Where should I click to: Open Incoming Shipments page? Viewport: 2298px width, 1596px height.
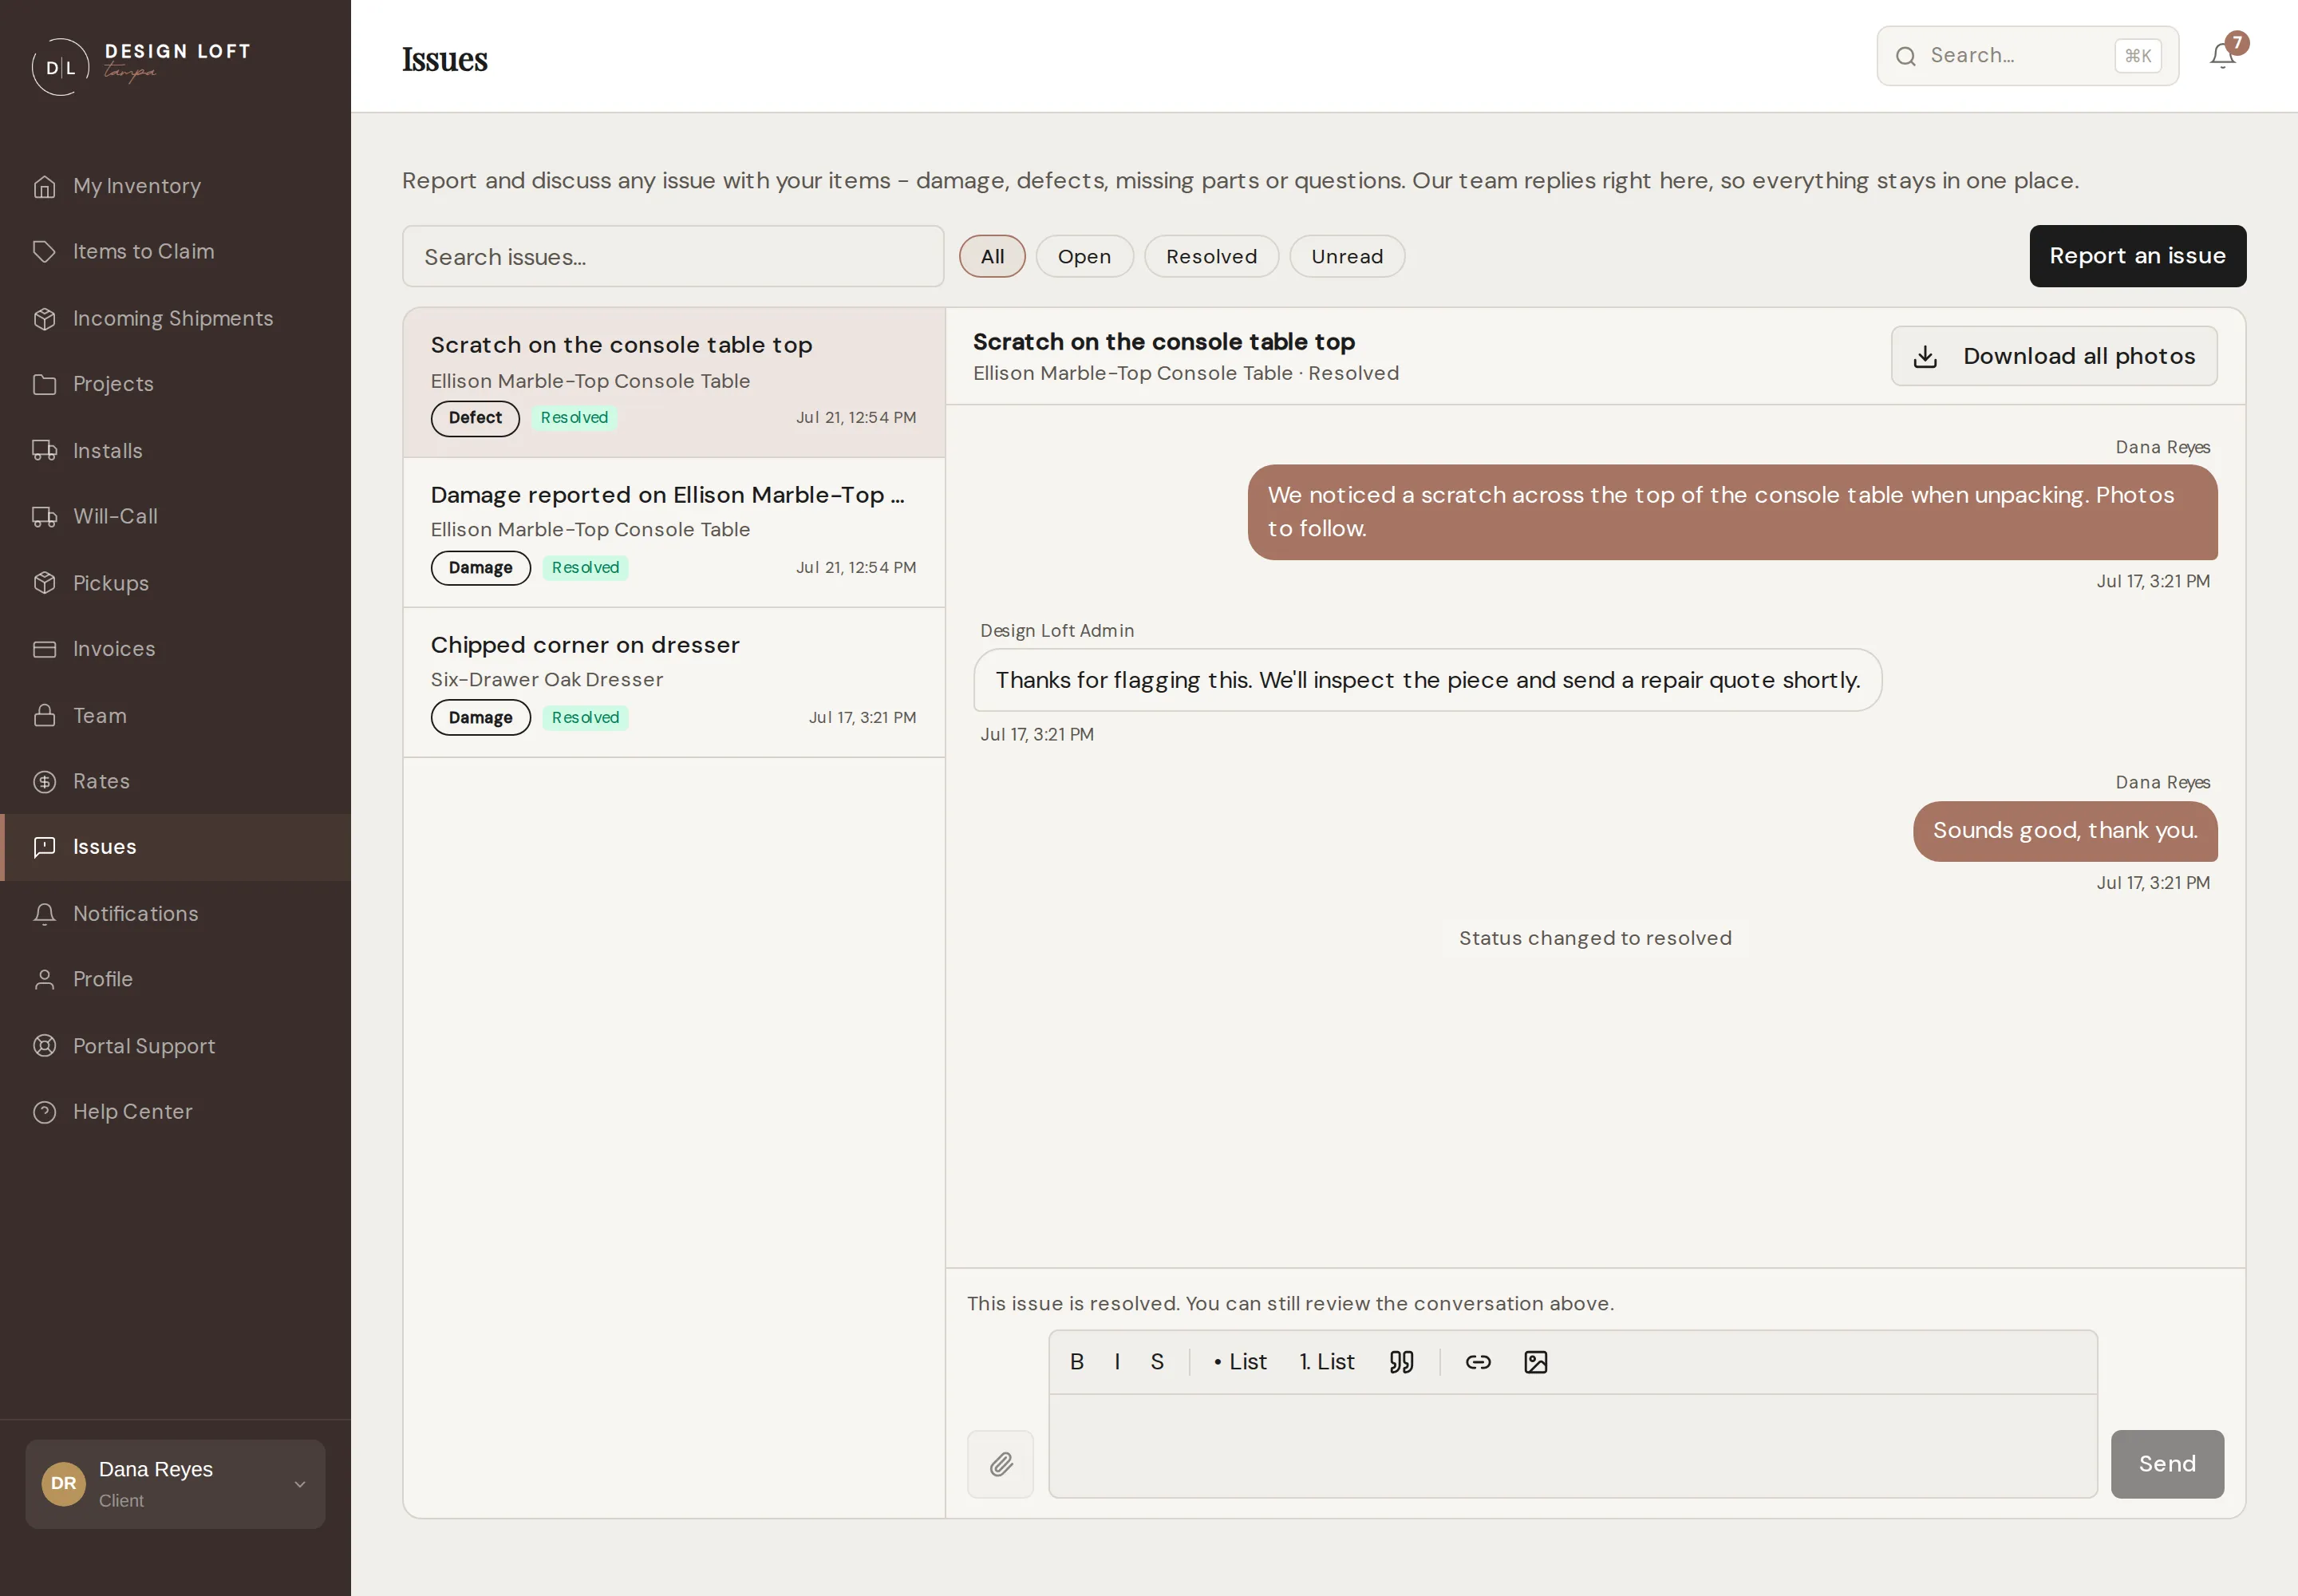(176, 318)
